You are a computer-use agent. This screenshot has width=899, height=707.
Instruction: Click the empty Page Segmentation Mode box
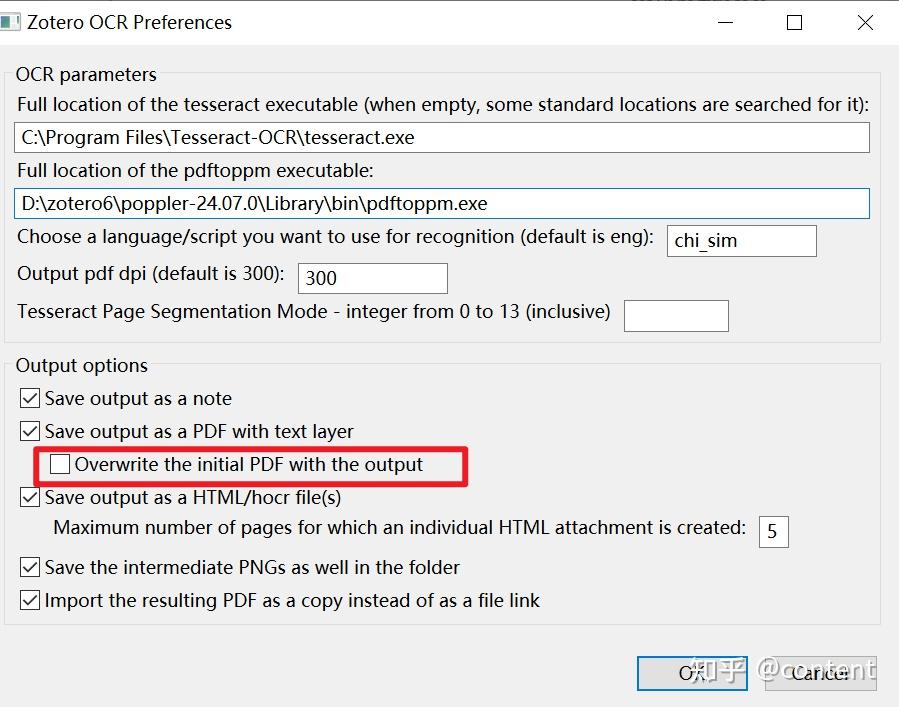coord(676,315)
